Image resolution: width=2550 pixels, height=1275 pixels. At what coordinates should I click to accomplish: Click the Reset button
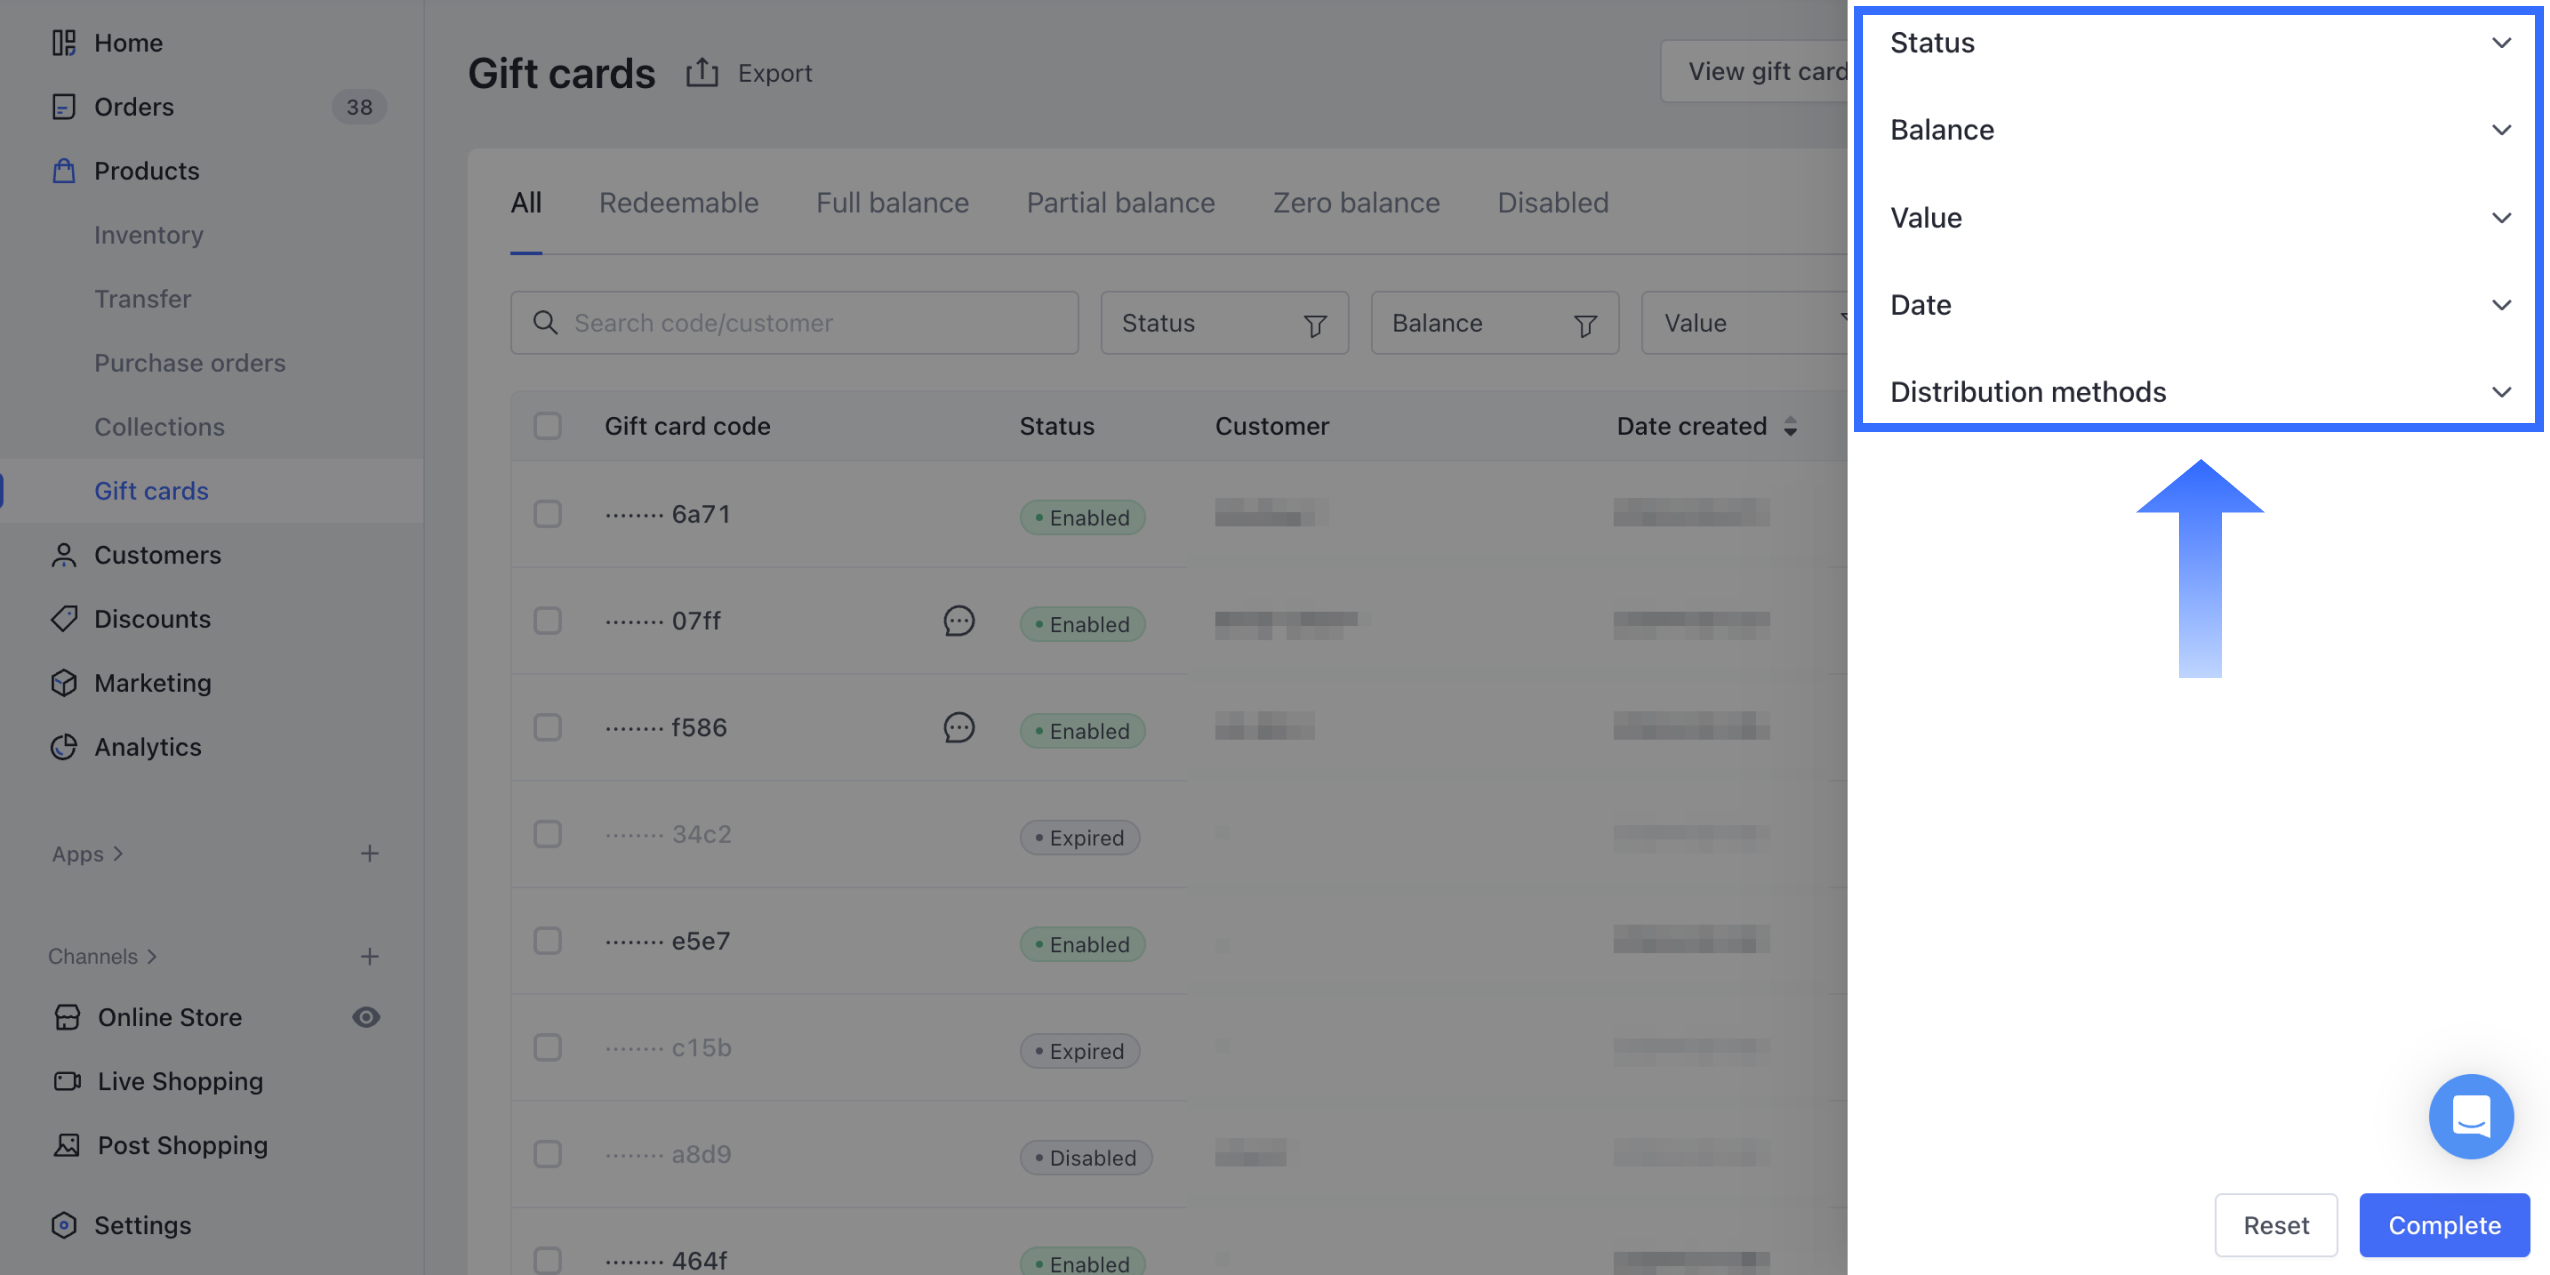tap(2275, 1225)
